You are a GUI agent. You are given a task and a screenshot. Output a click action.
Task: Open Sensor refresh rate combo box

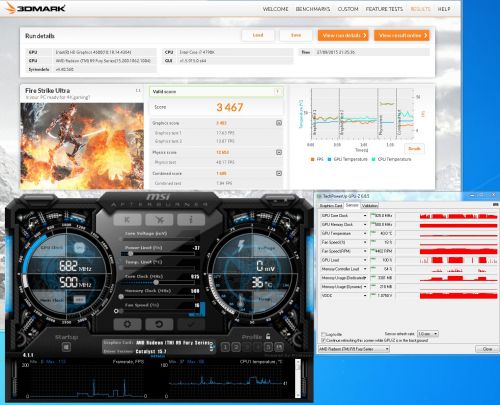click(428, 334)
